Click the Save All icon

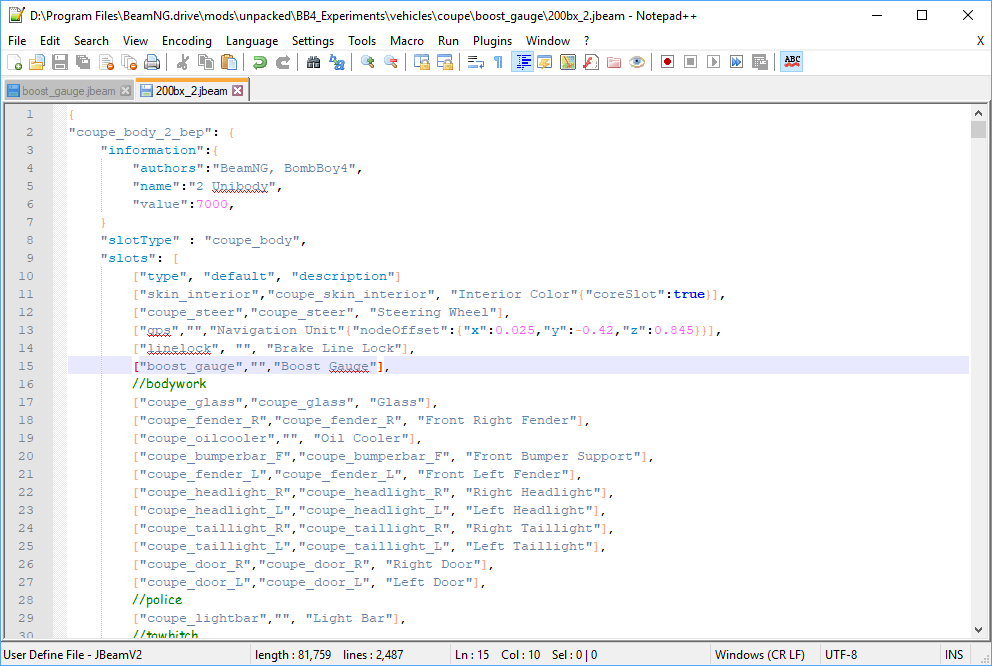click(x=83, y=62)
